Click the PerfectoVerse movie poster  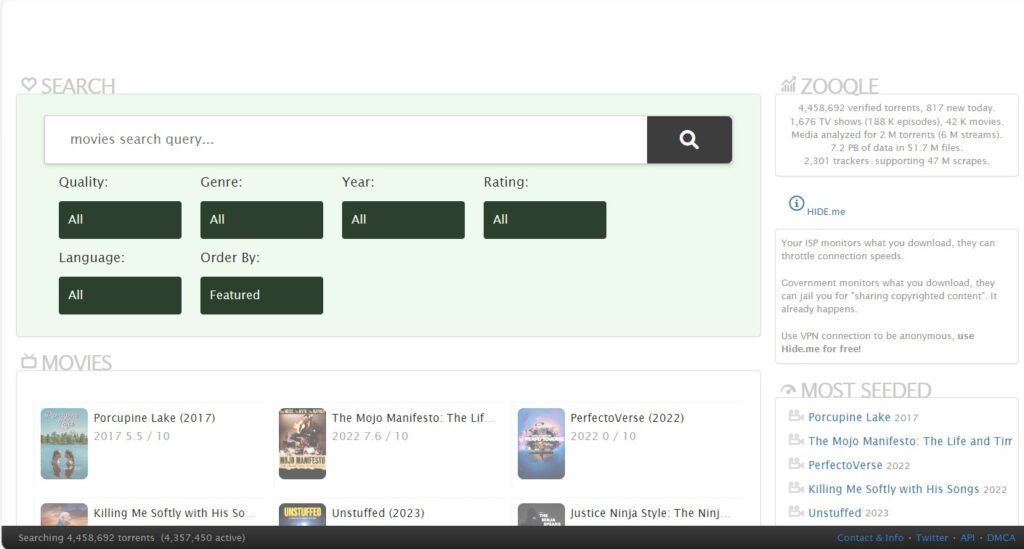pos(541,444)
